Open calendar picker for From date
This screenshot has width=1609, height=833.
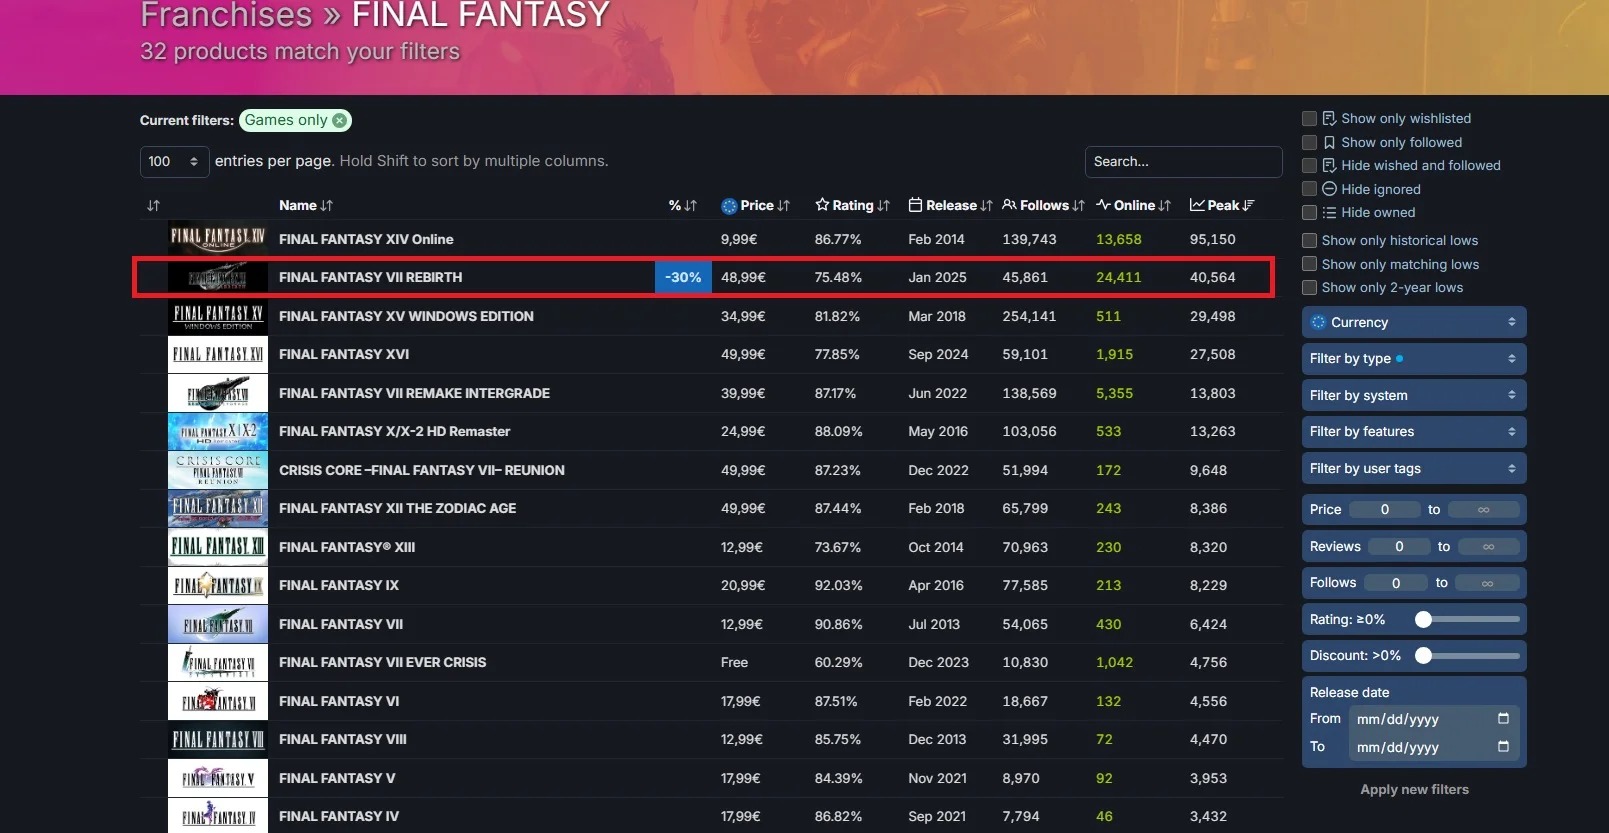click(x=1503, y=719)
